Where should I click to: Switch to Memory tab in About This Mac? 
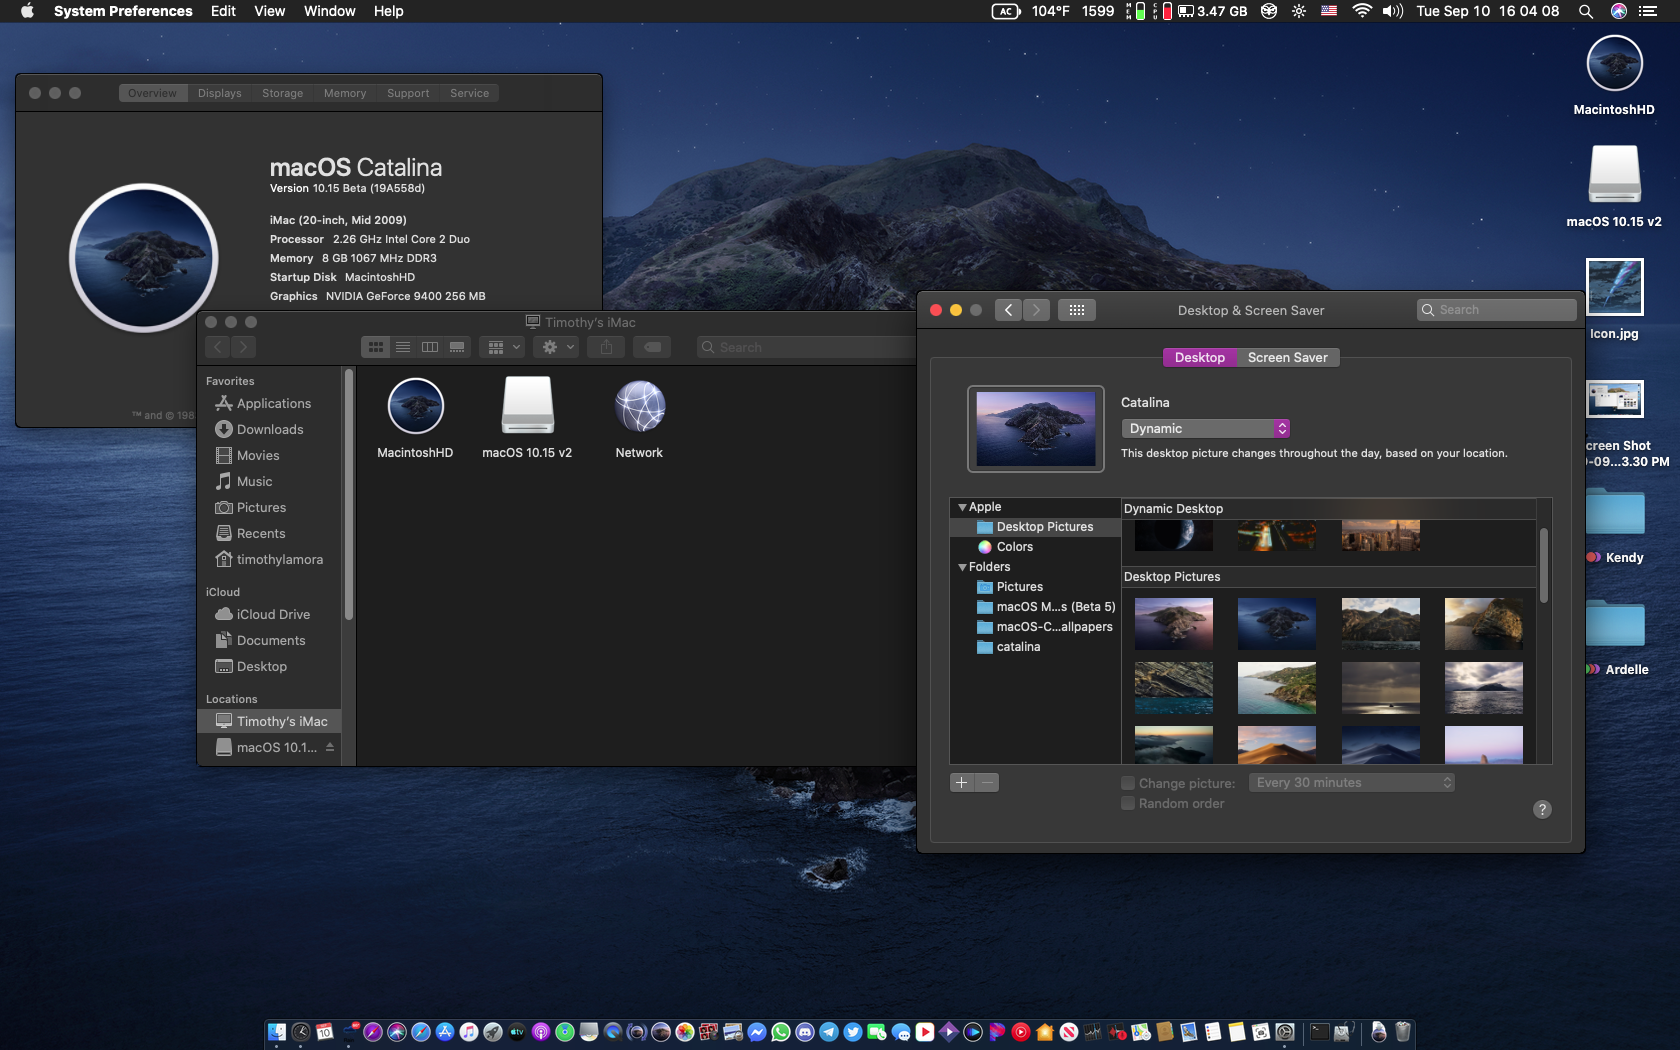coord(345,93)
